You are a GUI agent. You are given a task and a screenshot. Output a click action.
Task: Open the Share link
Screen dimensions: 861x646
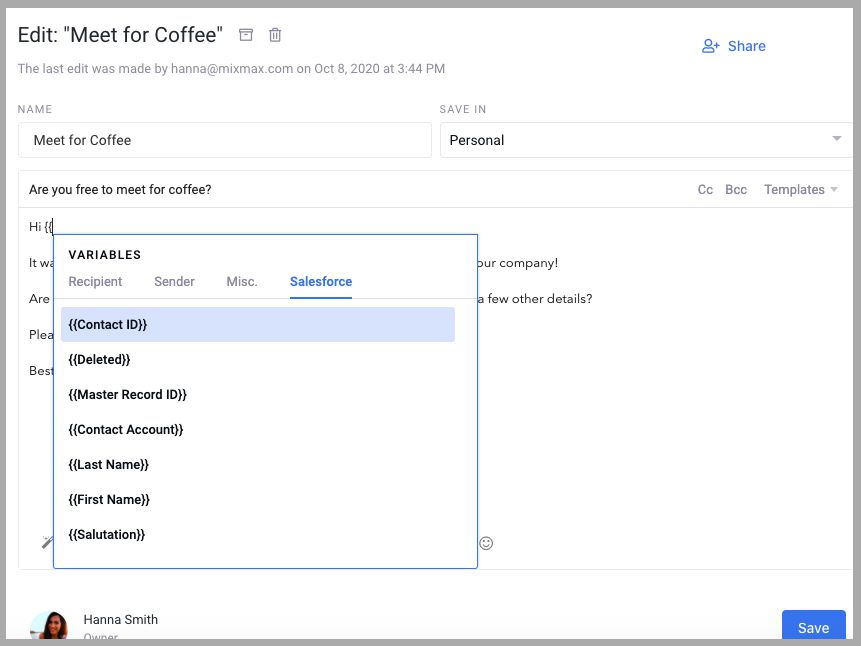click(746, 46)
